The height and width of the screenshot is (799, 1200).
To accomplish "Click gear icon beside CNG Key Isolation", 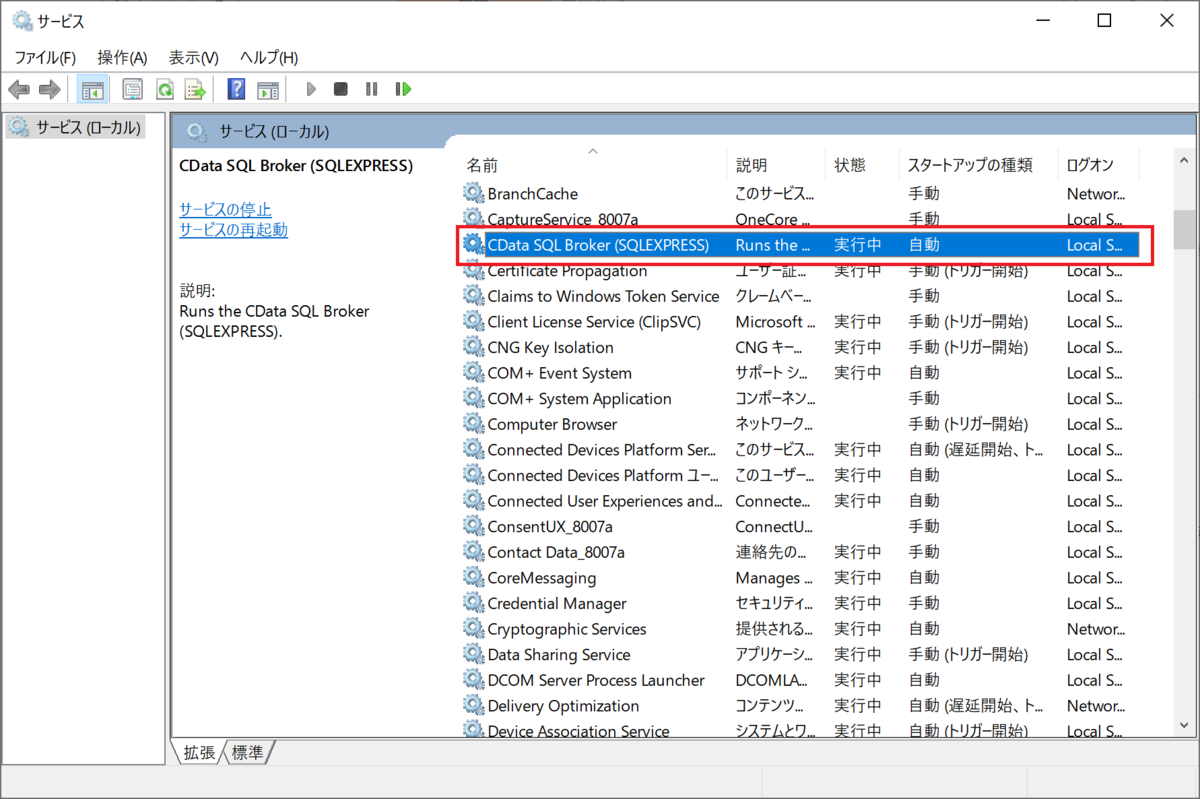I will click(x=473, y=347).
